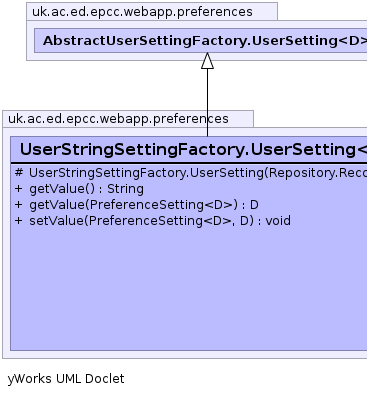Click the 'void' return type of setValue
The width and height of the screenshot is (367, 396).
coord(278,221)
